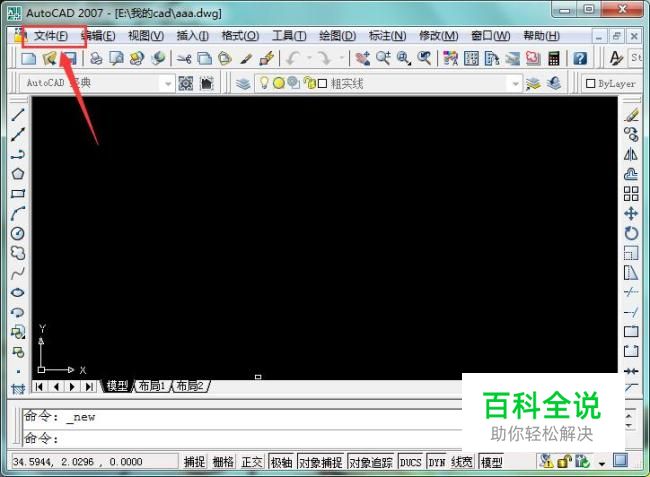The width and height of the screenshot is (650, 477).
Task: Click the Plot printer icon
Action: [x=96, y=58]
